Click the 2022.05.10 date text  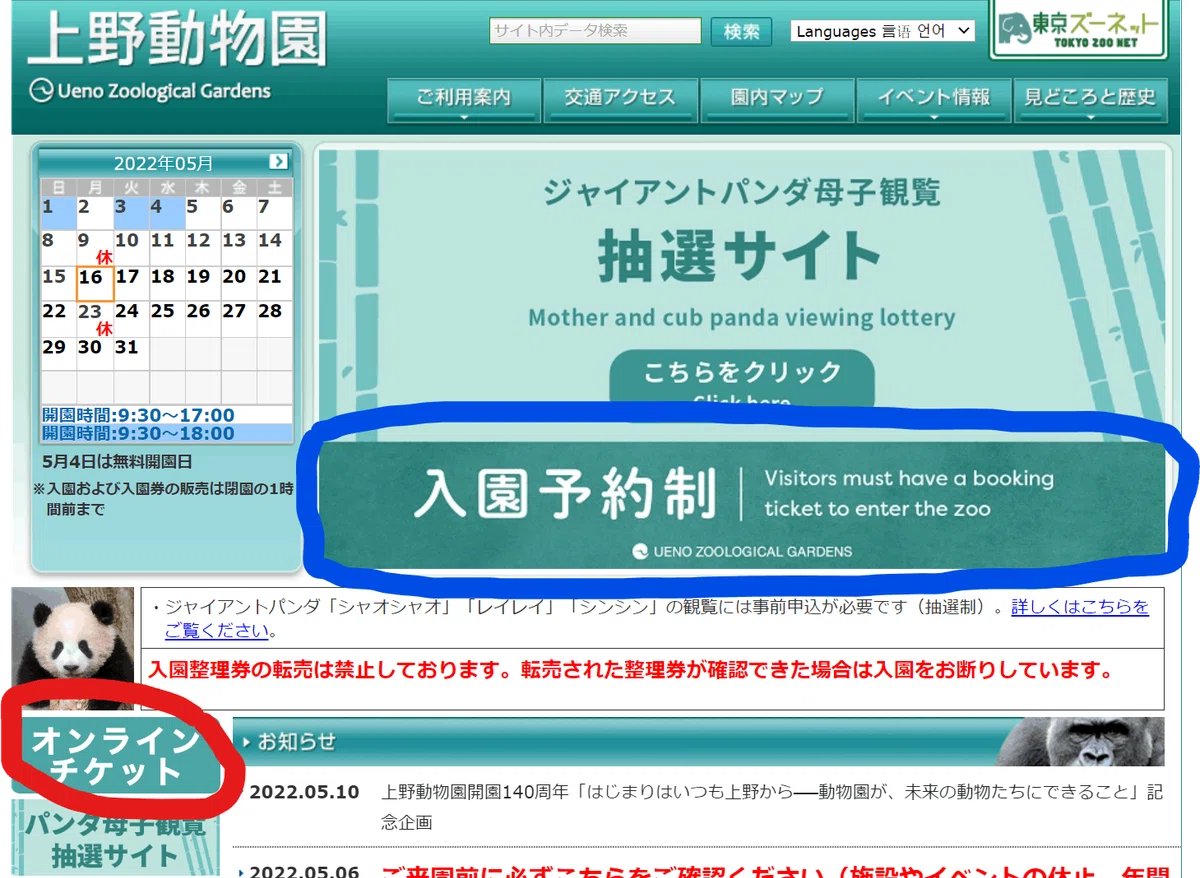(304, 793)
